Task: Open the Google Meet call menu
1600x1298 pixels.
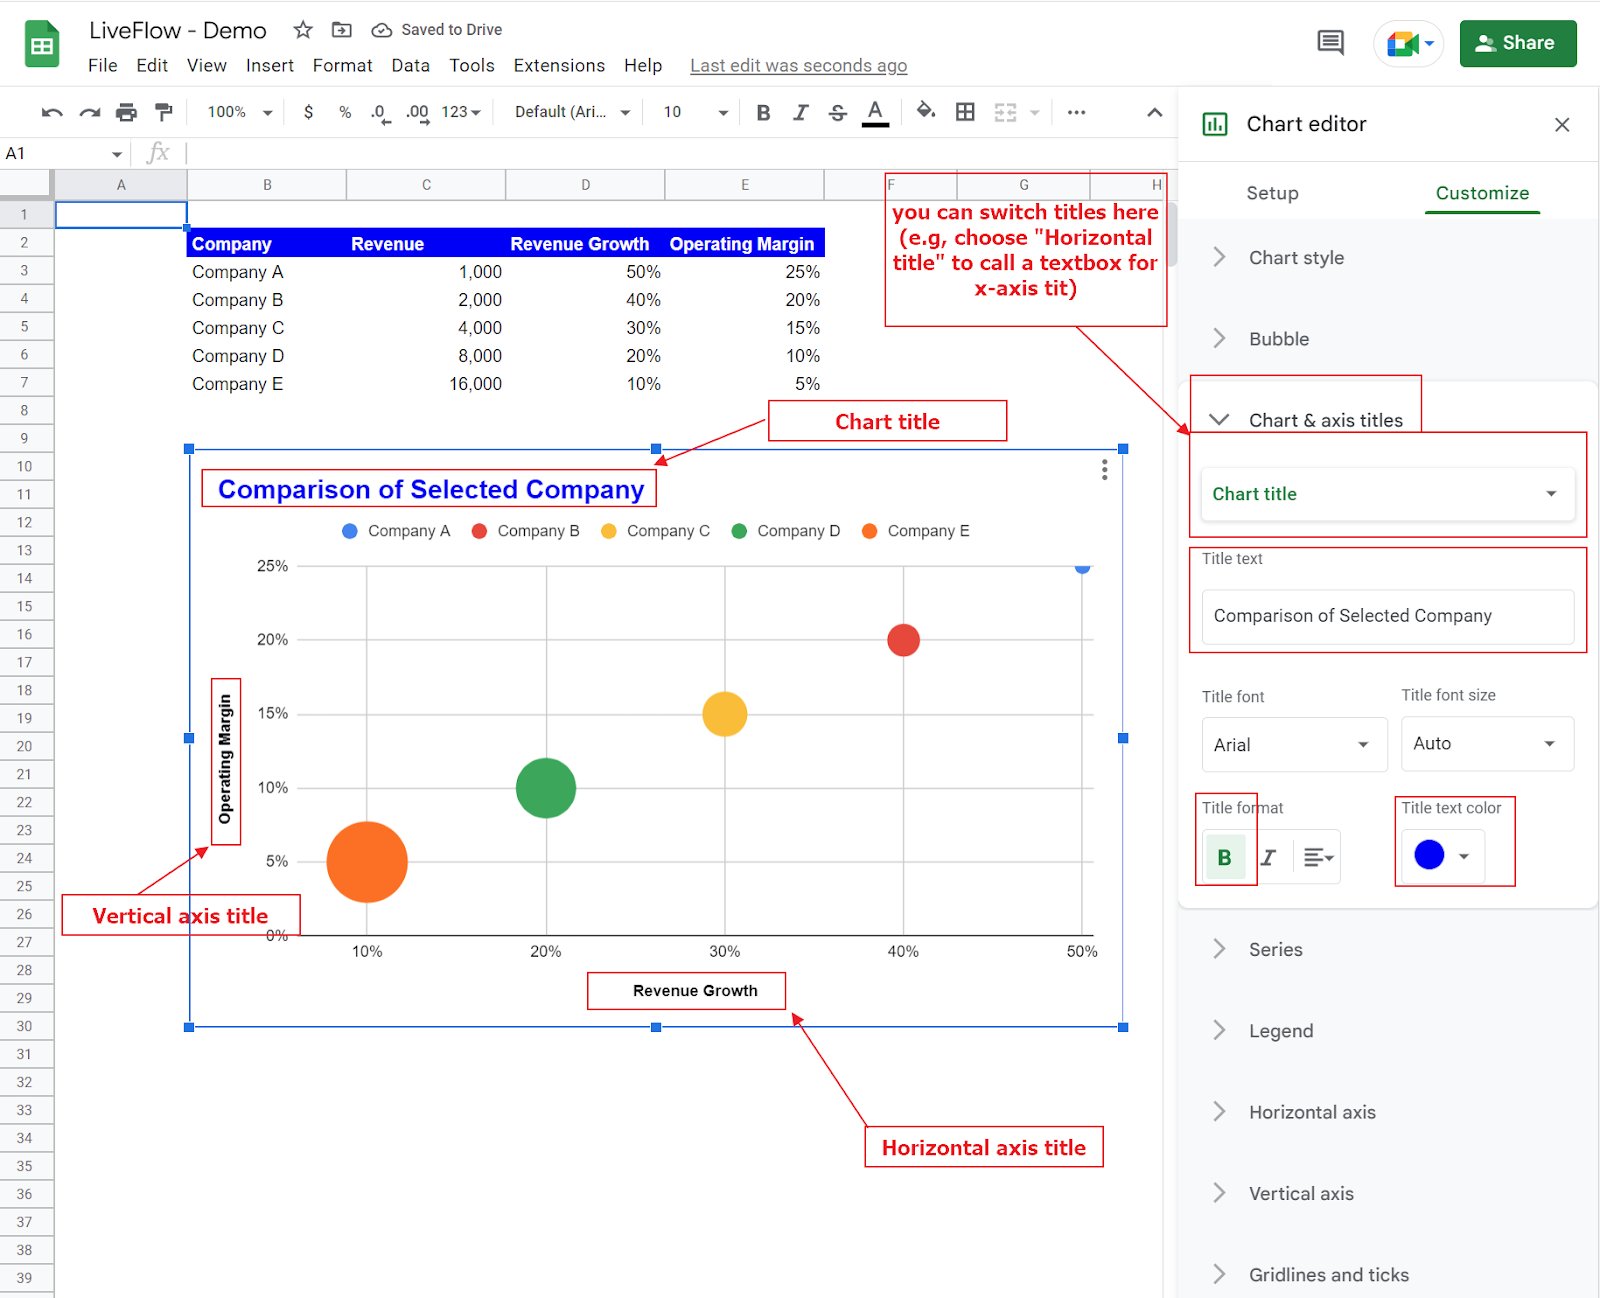Action: pyautogui.click(x=1410, y=44)
